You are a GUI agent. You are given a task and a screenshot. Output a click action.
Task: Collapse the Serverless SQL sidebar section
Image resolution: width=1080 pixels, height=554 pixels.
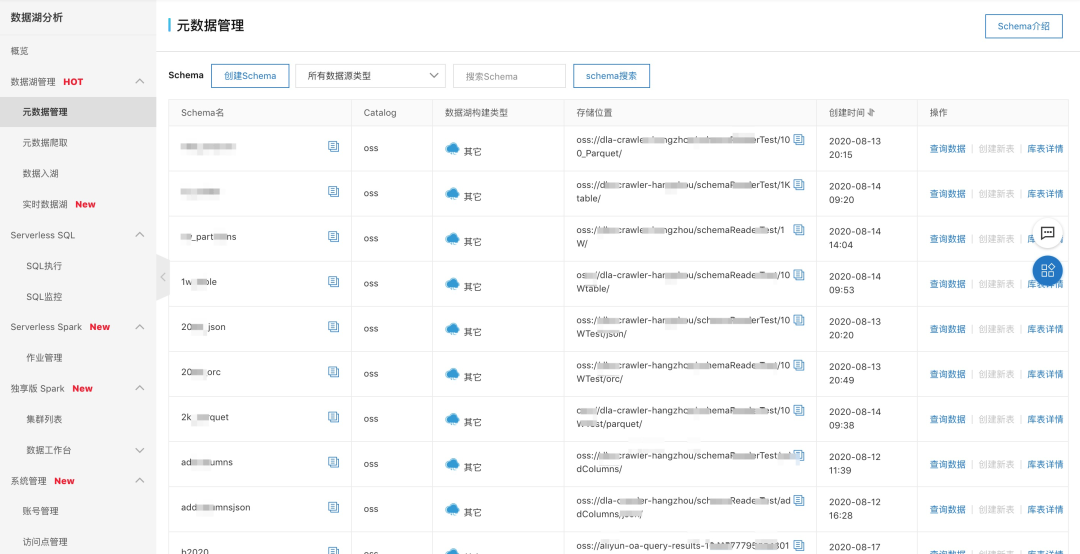[140, 235]
